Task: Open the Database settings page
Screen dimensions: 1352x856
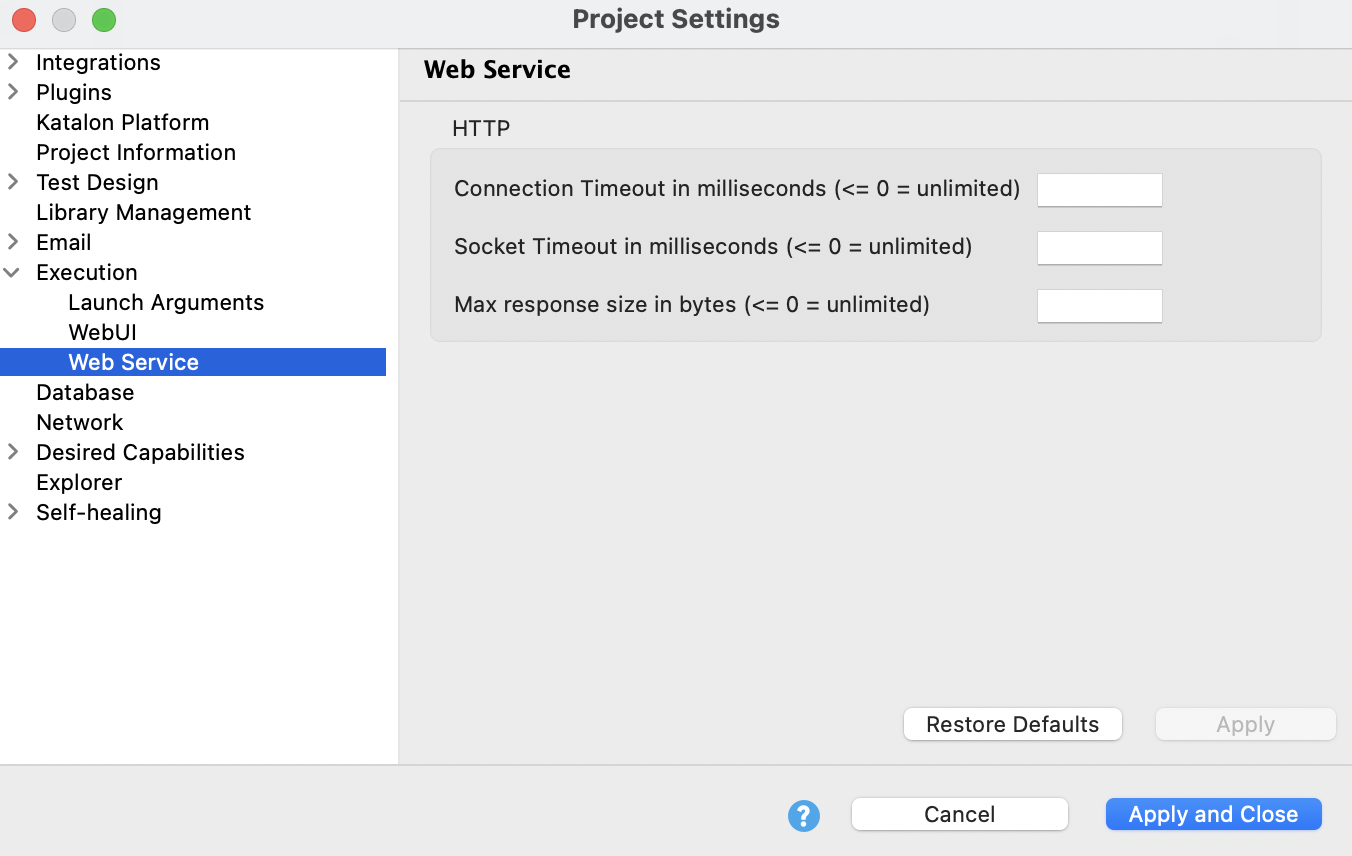Action: 85,392
